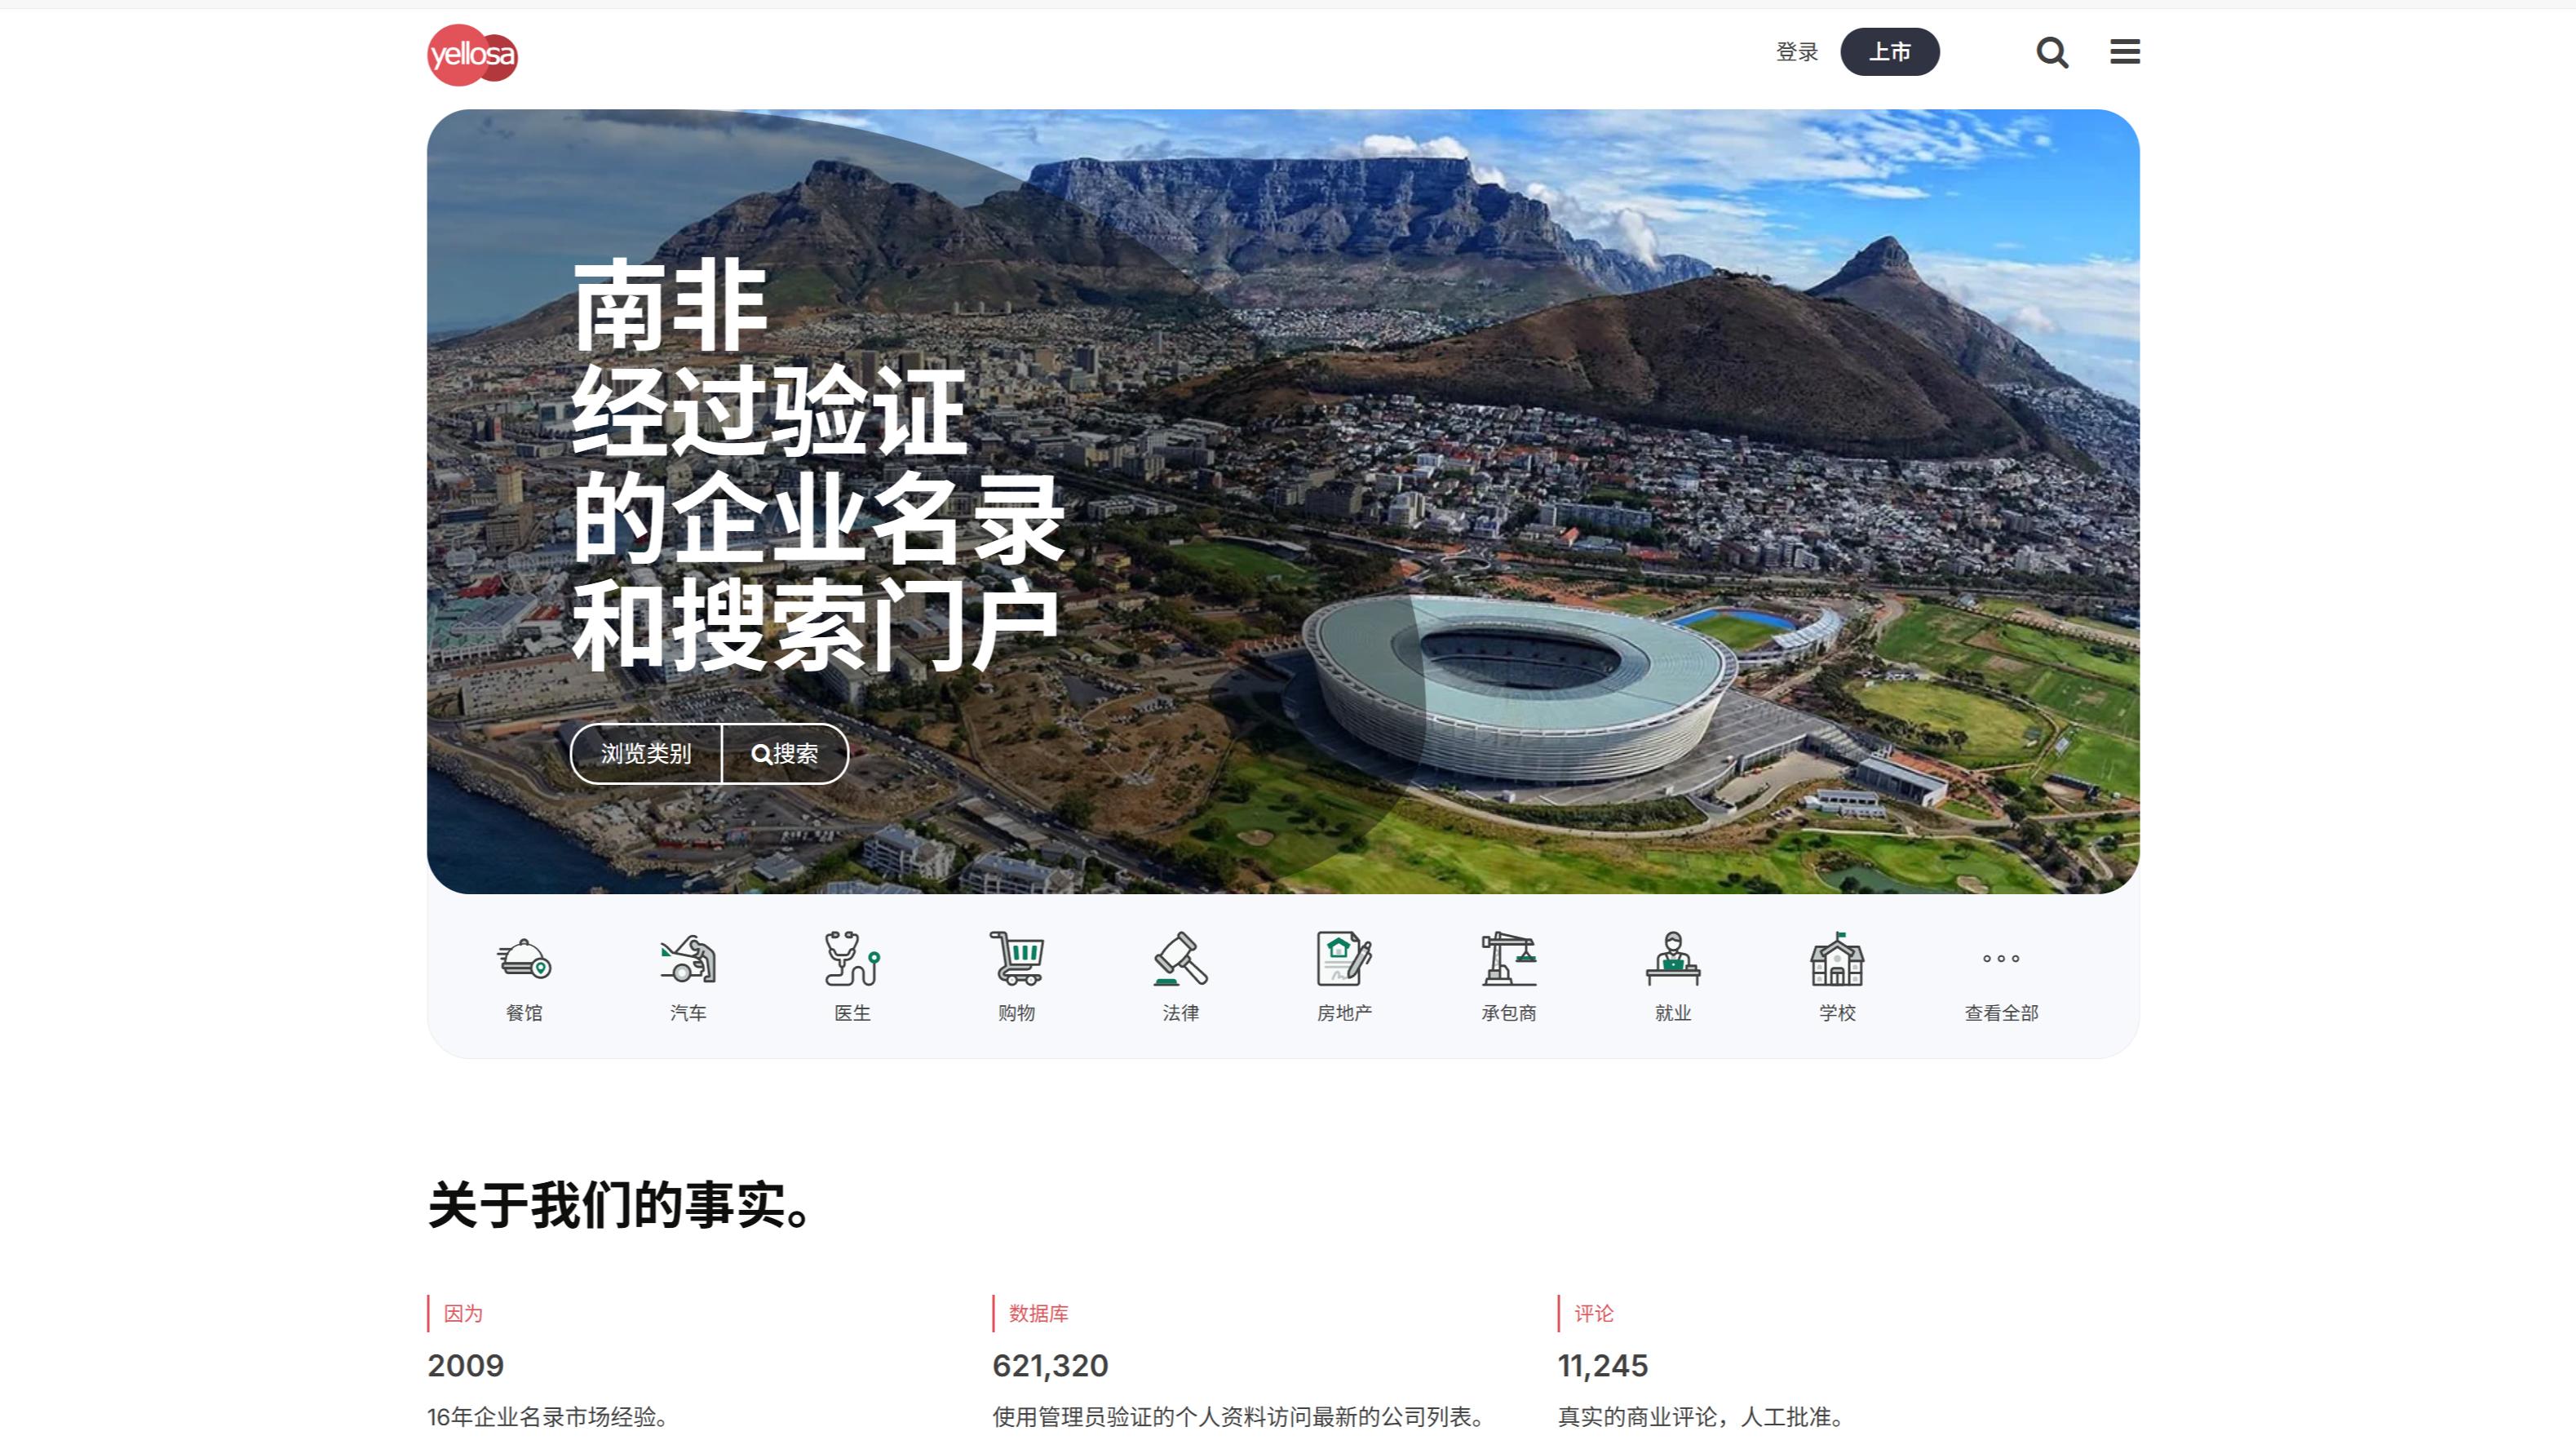Click the yellosa logo
Viewport: 2576px width, 1449px height.
coord(472,55)
